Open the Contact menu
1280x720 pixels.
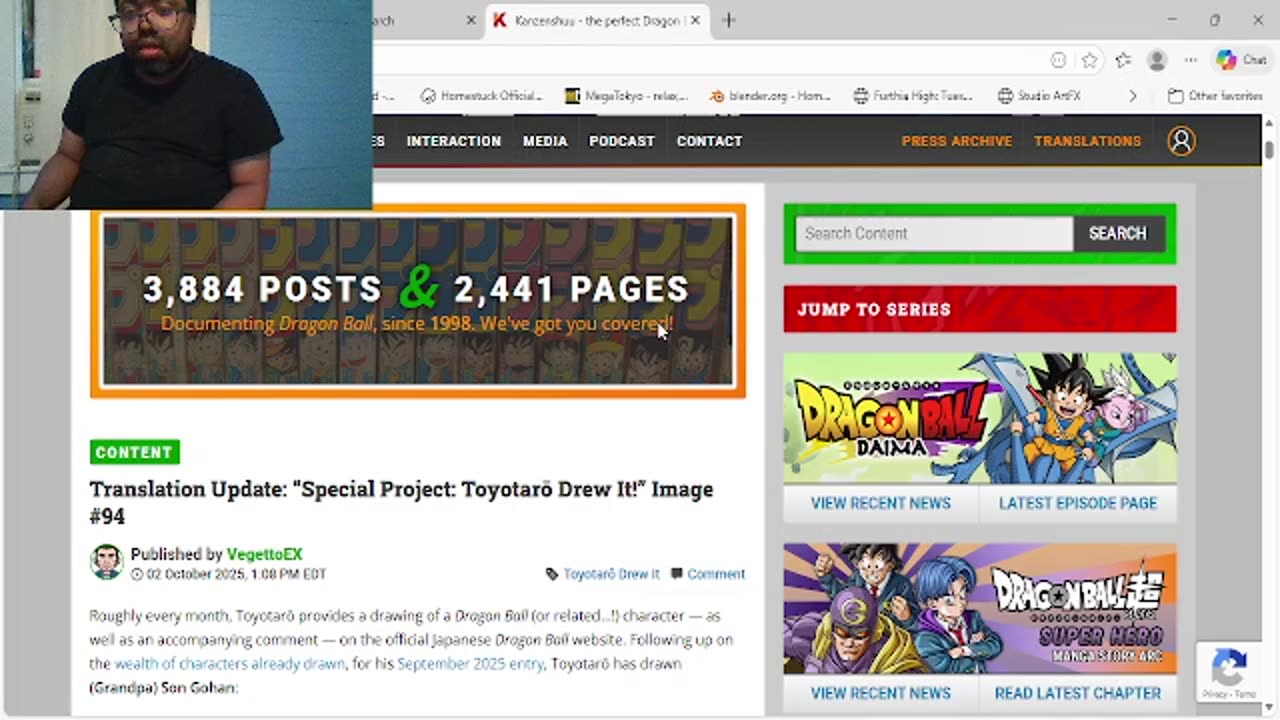coord(709,141)
